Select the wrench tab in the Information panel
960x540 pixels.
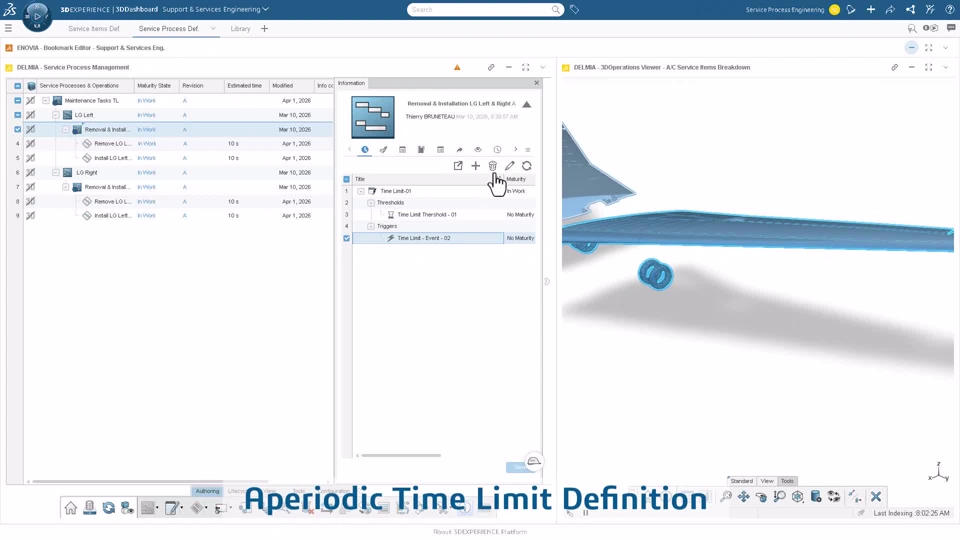point(383,149)
